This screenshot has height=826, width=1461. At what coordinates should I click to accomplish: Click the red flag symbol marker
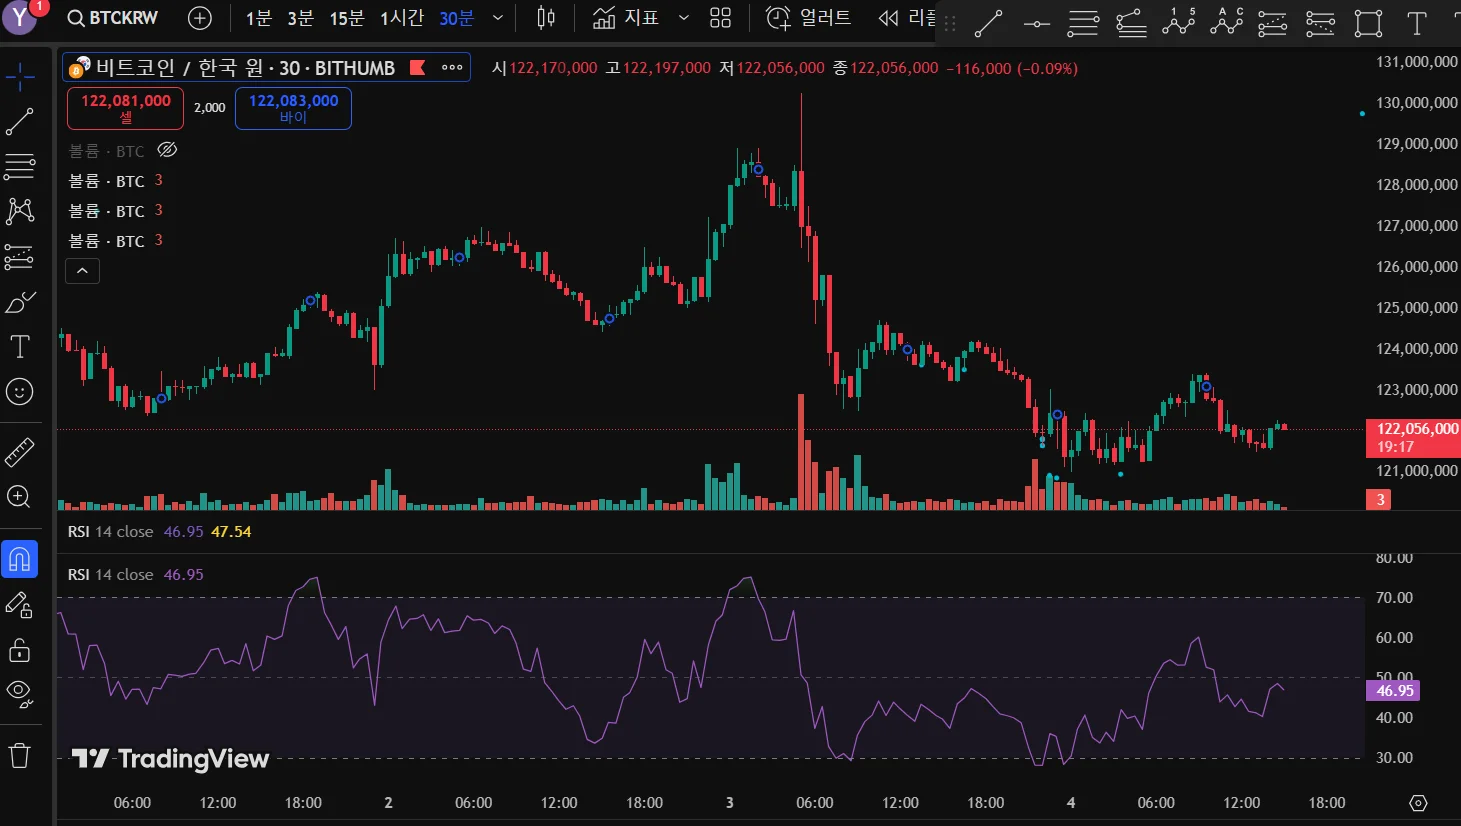[418, 67]
